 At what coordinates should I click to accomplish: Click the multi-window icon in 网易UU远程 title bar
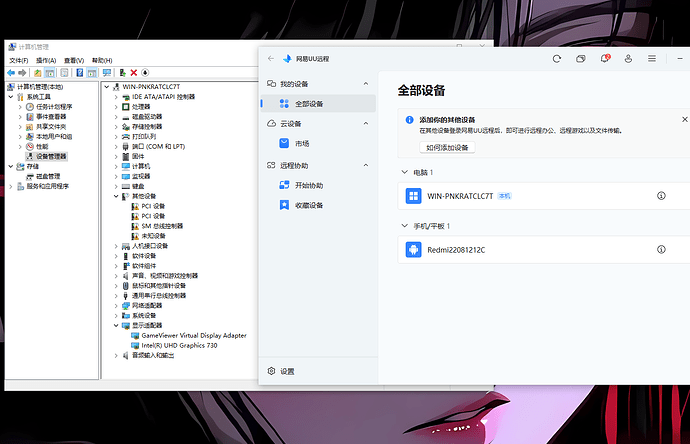click(581, 59)
